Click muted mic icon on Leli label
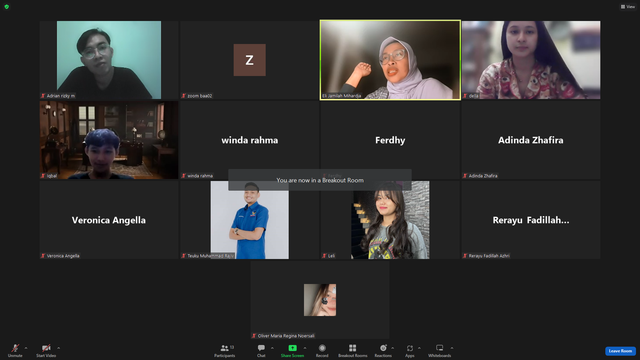This screenshot has width=640, height=360. pyautogui.click(x=324, y=256)
